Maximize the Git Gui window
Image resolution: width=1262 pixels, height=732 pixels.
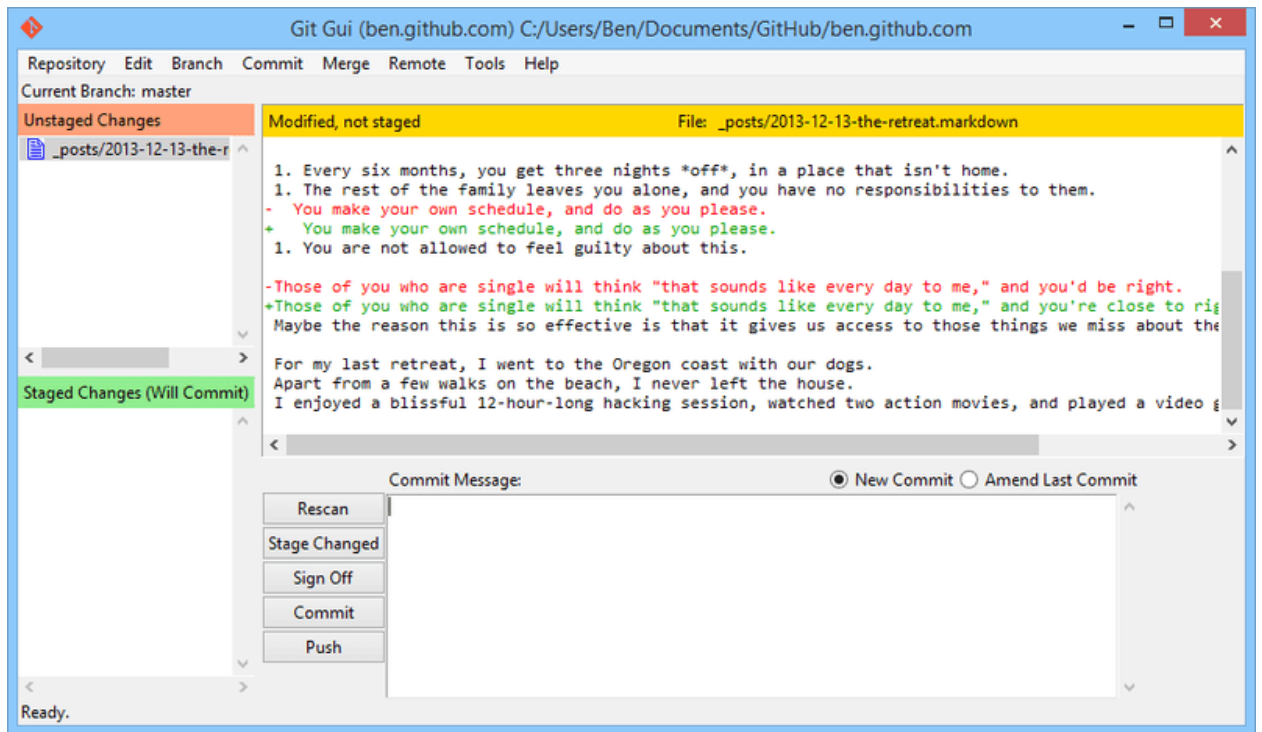click(x=1166, y=23)
